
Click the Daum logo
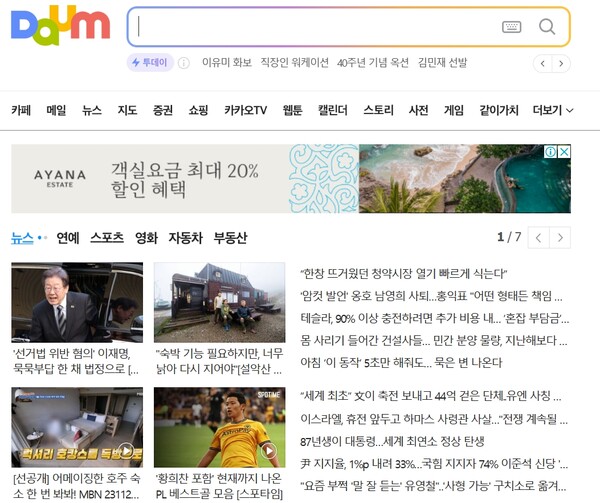tap(60, 26)
